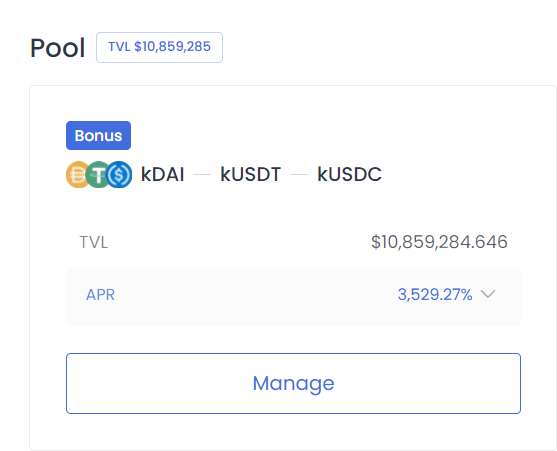
Task: Select the kDAI token name
Action: pyautogui.click(x=163, y=174)
